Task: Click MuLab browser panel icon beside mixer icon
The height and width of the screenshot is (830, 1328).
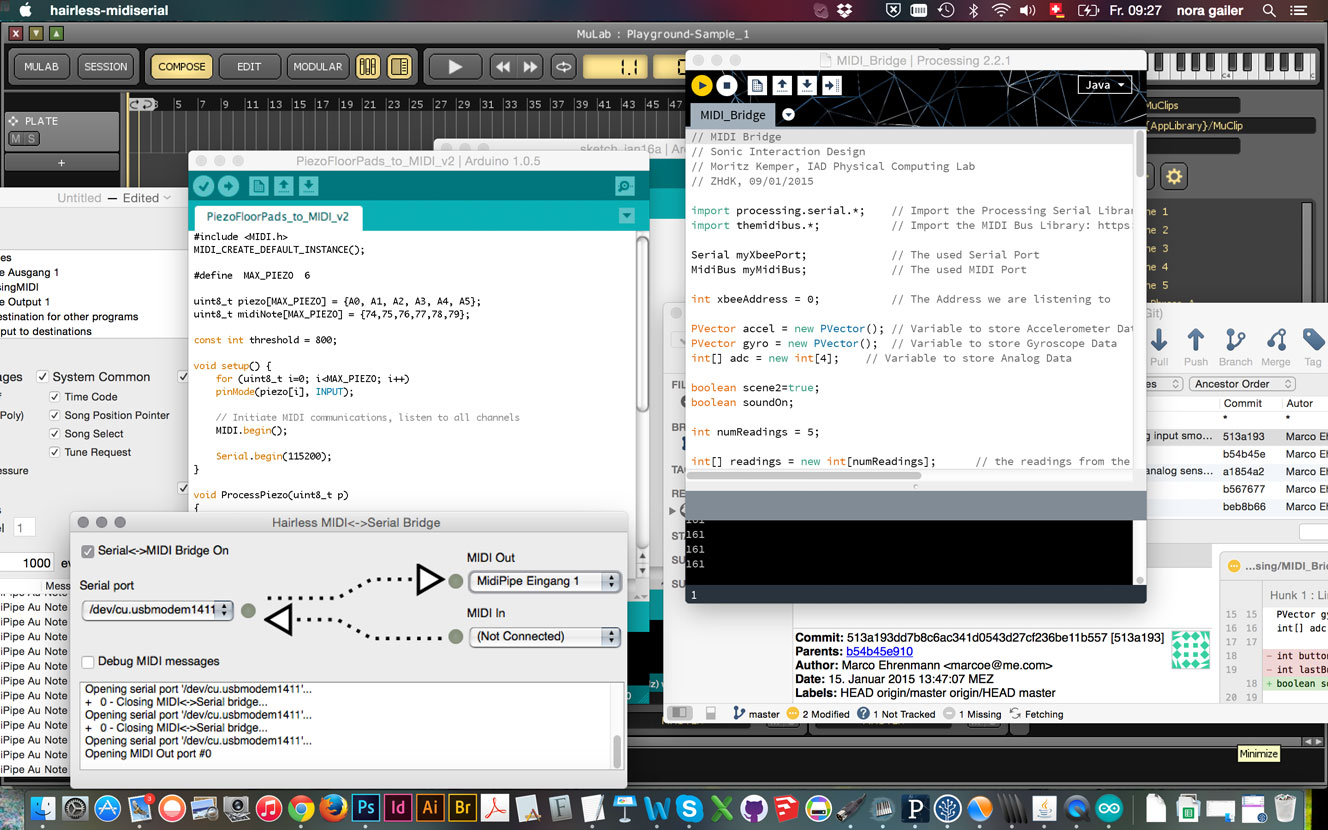Action: (399, 67)
